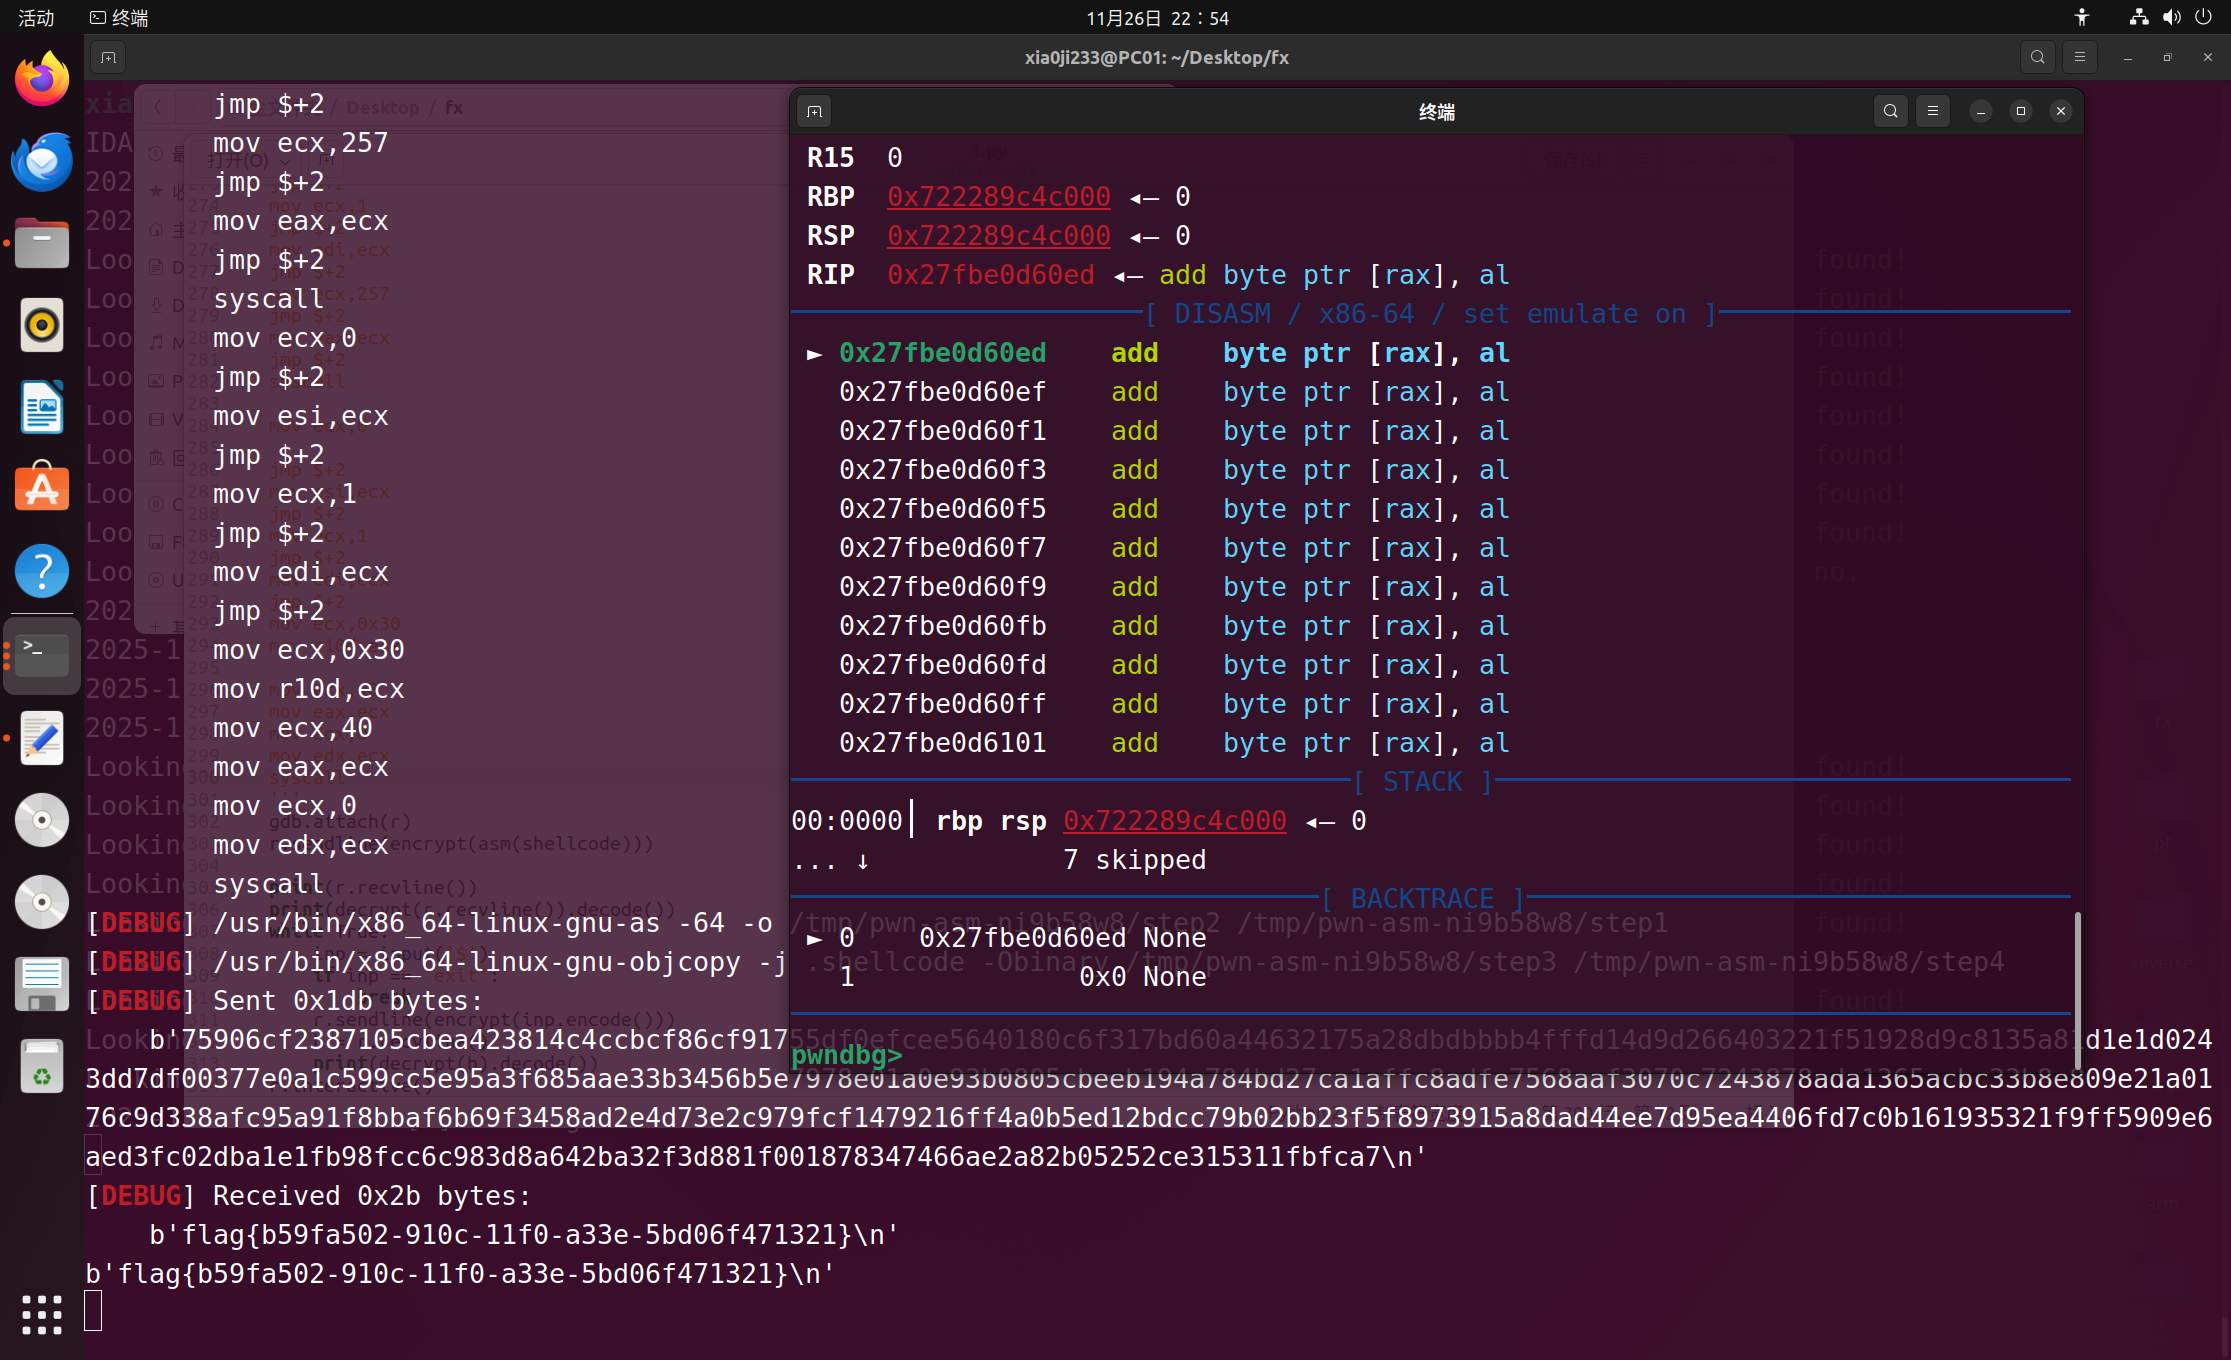
Task: Launch LibreOffice Writer from the dock
Action: pos(41,408)
